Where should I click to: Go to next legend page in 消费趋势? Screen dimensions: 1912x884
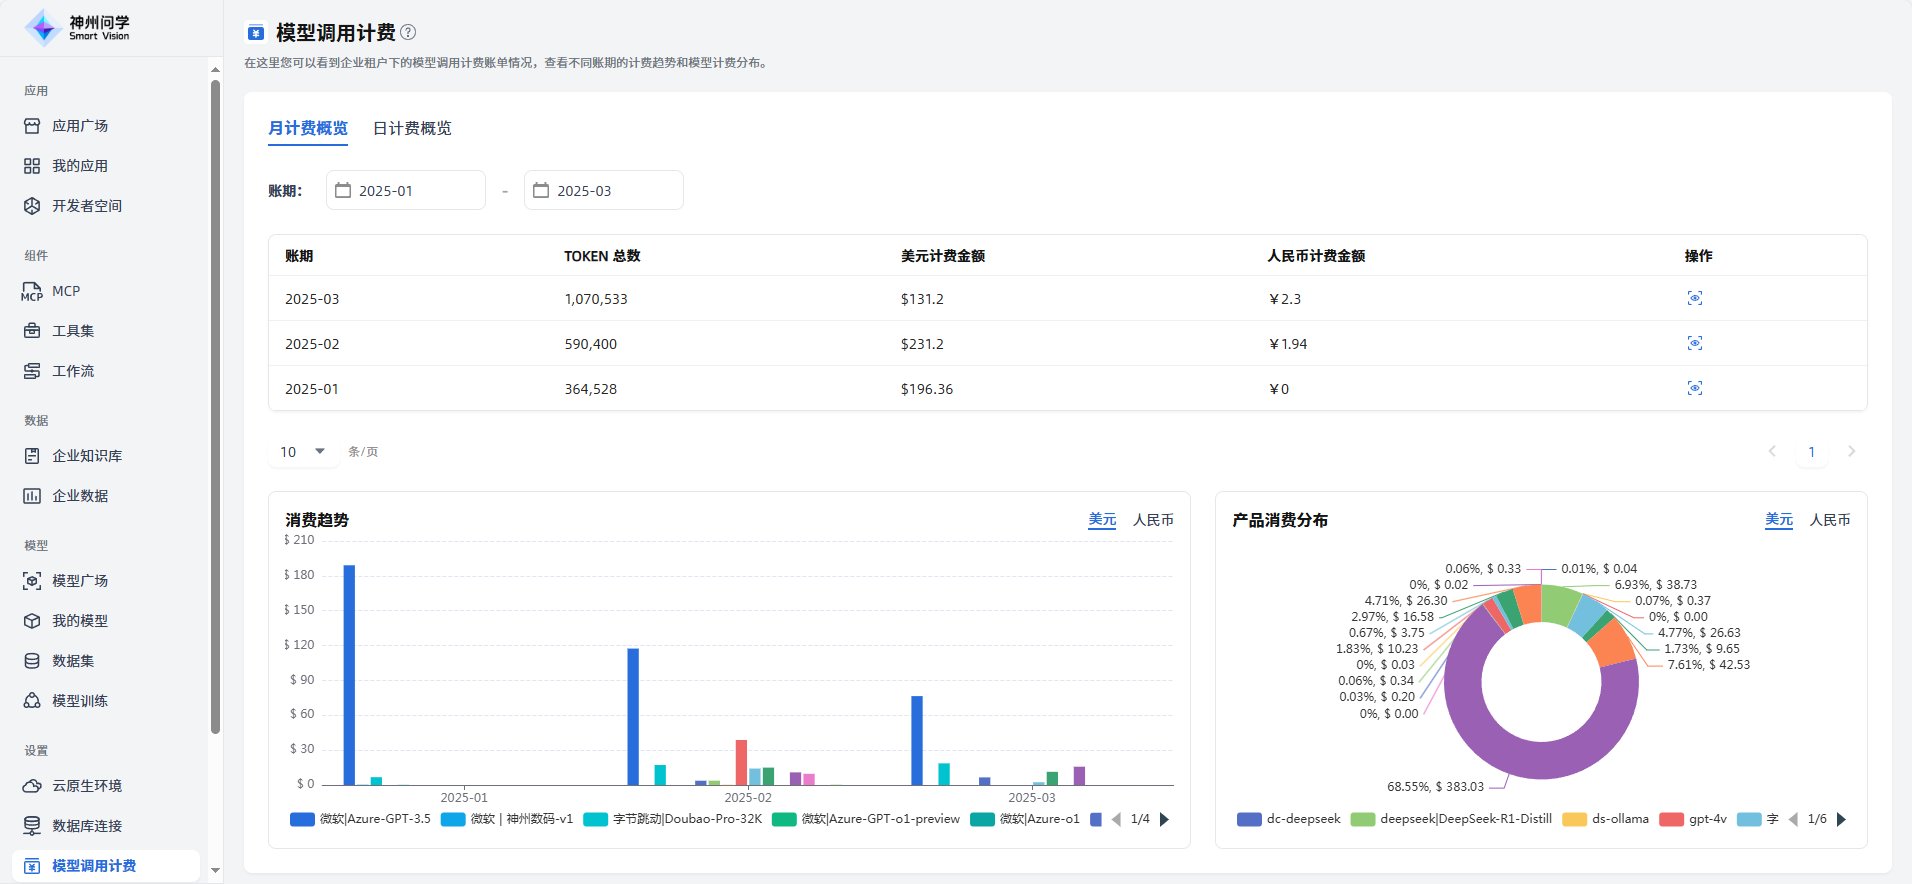point(1164,819)
